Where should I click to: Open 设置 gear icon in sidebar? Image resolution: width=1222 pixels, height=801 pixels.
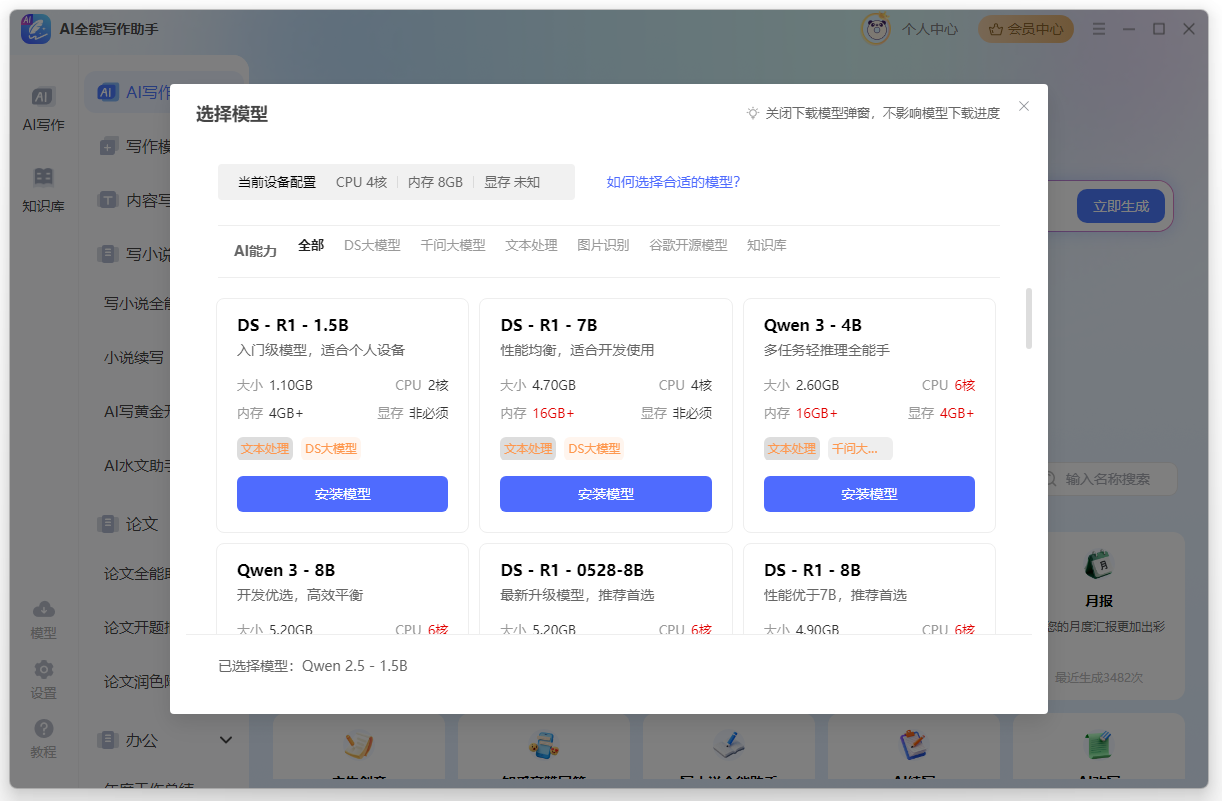click(x=43, y=670)
